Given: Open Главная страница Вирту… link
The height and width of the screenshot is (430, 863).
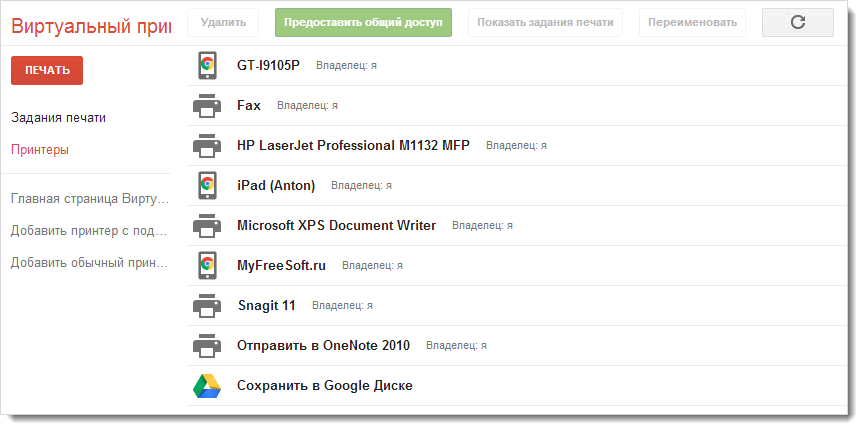Looking at the screenshot, I should 89,199.
